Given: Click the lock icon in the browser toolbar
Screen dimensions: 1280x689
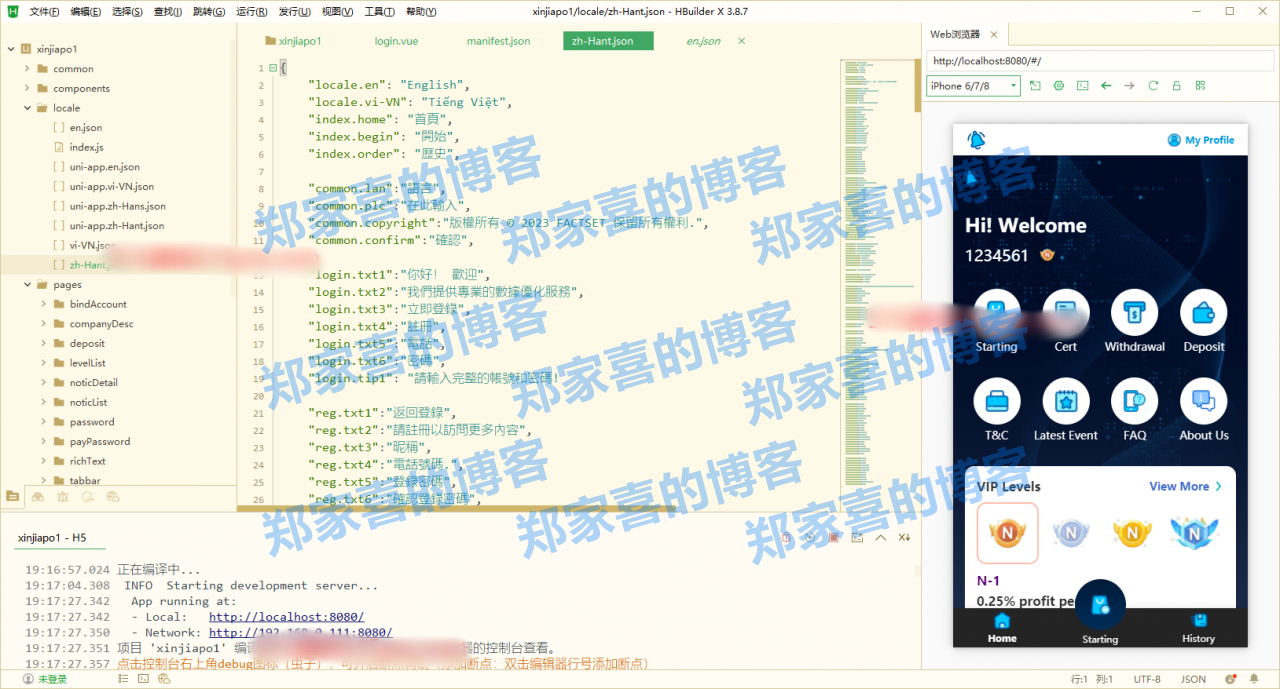Looking at the screenshot, I should (1177, 86).
